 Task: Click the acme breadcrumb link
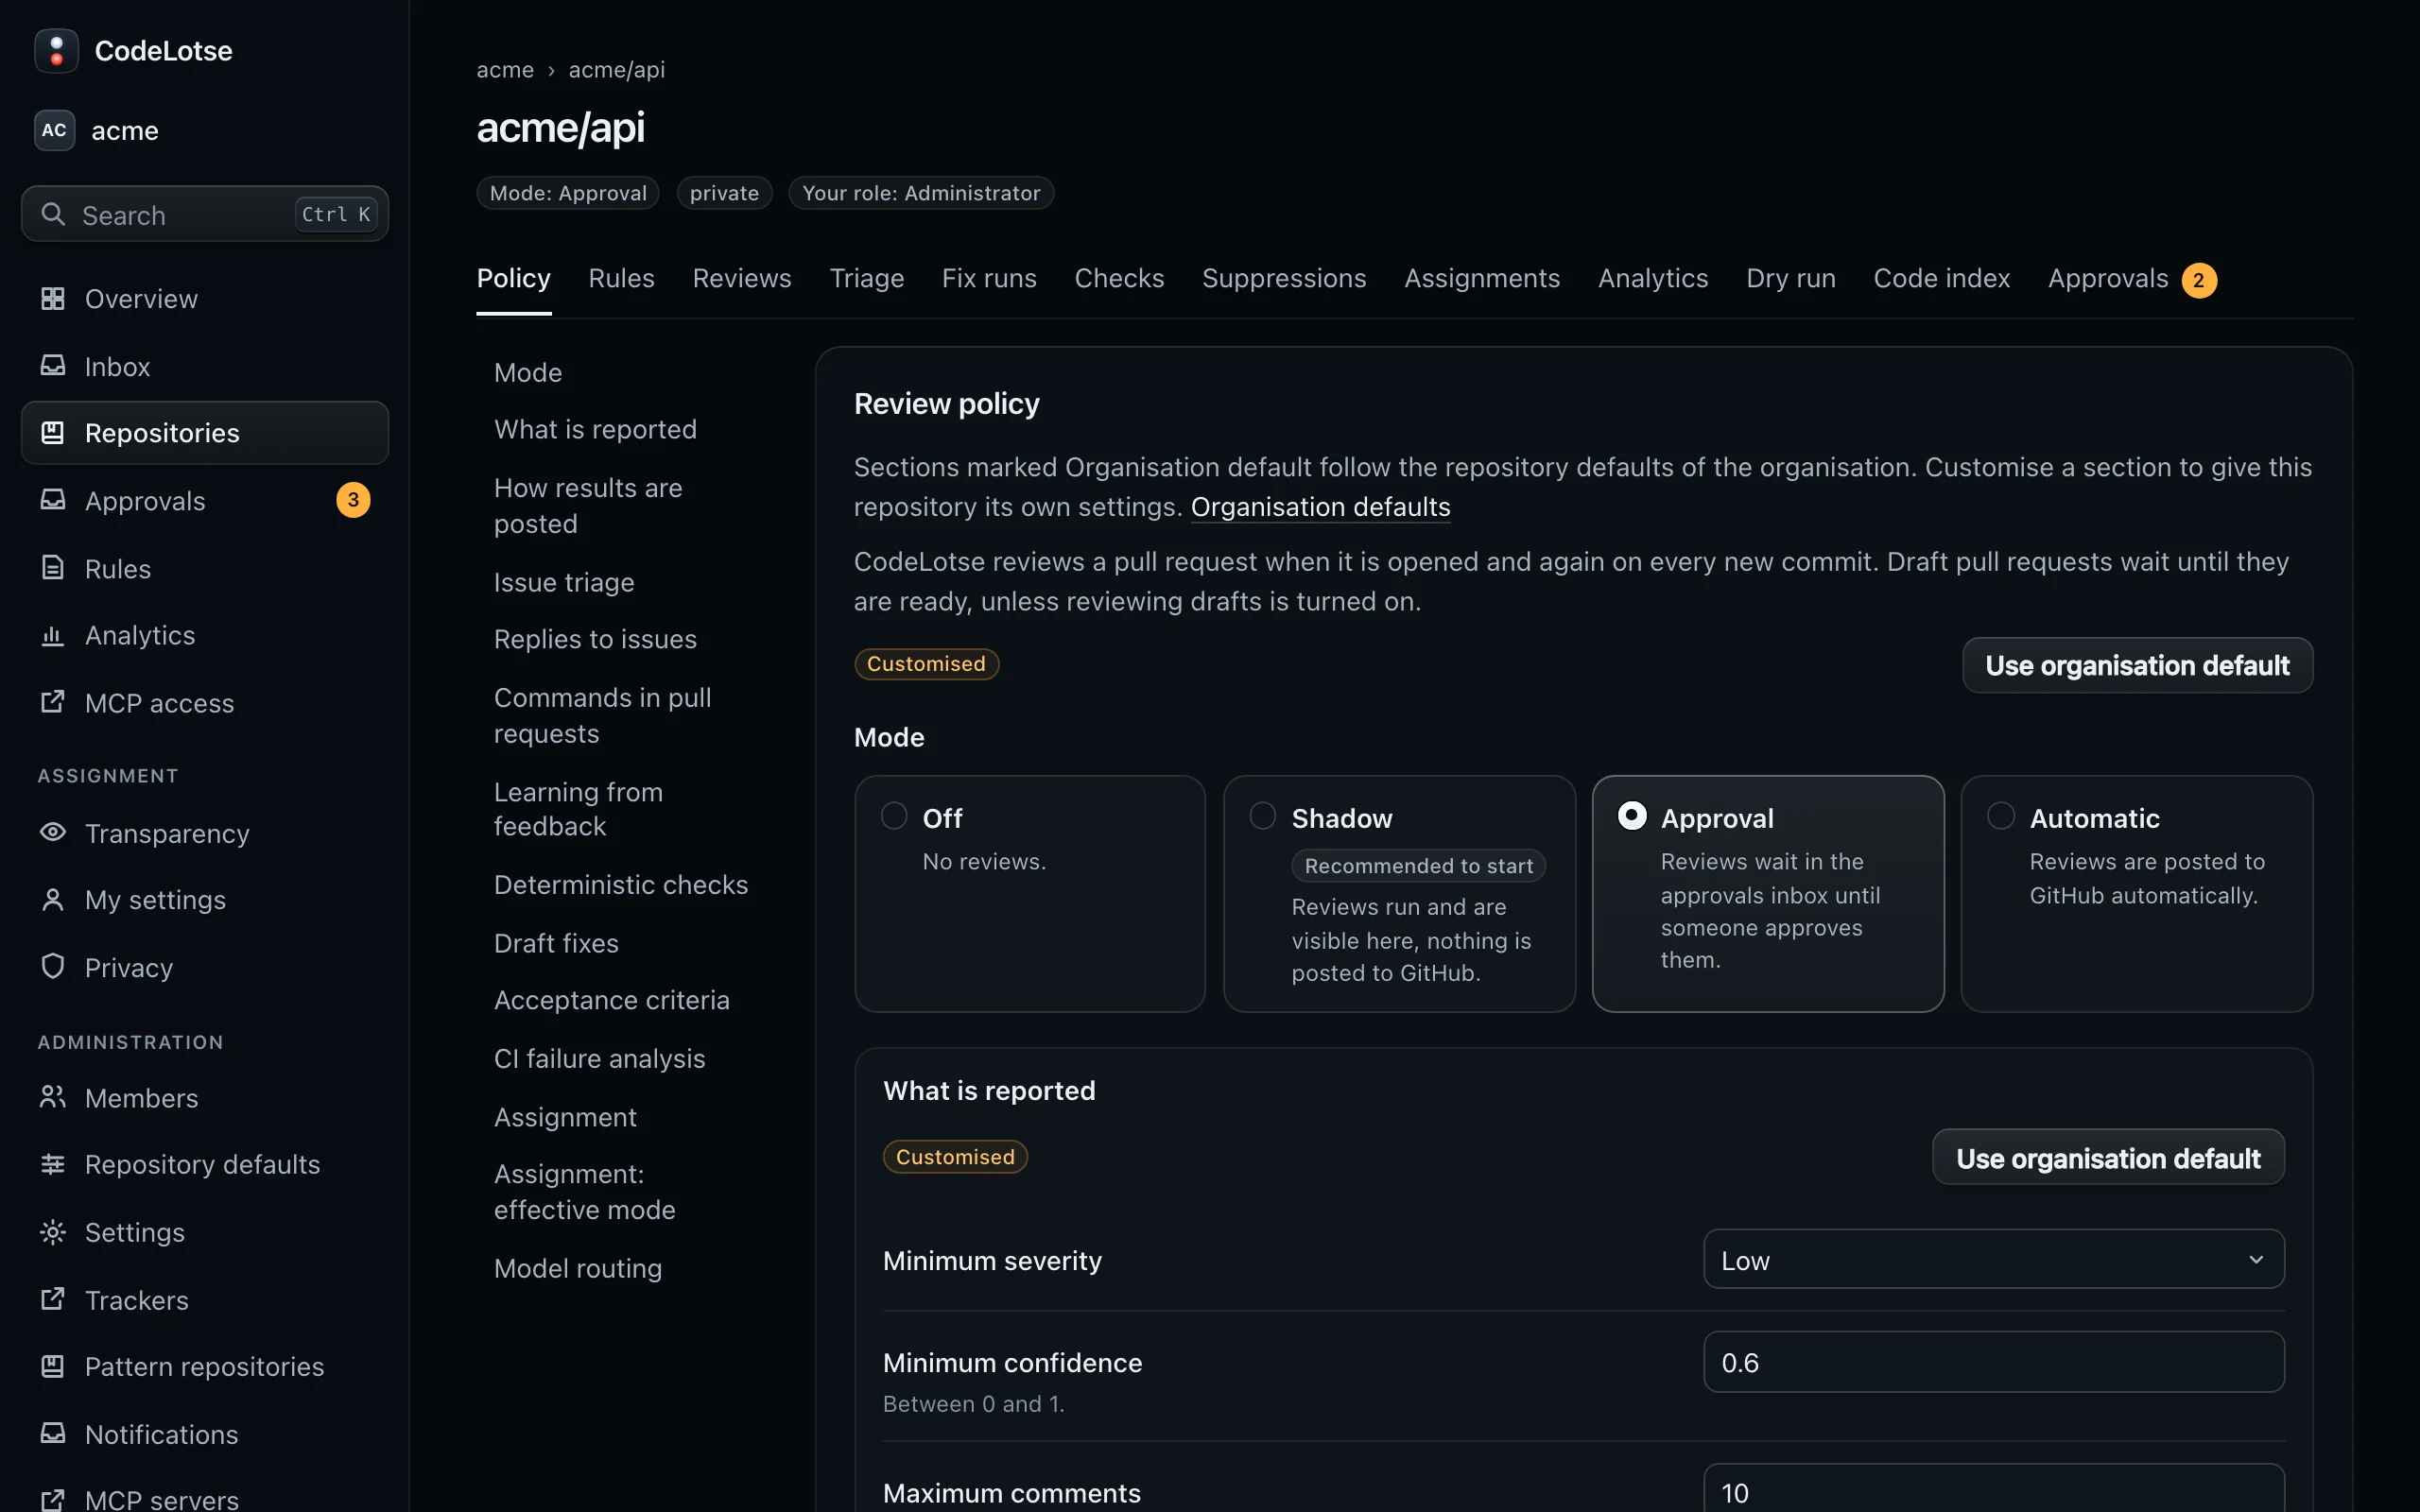505,69
